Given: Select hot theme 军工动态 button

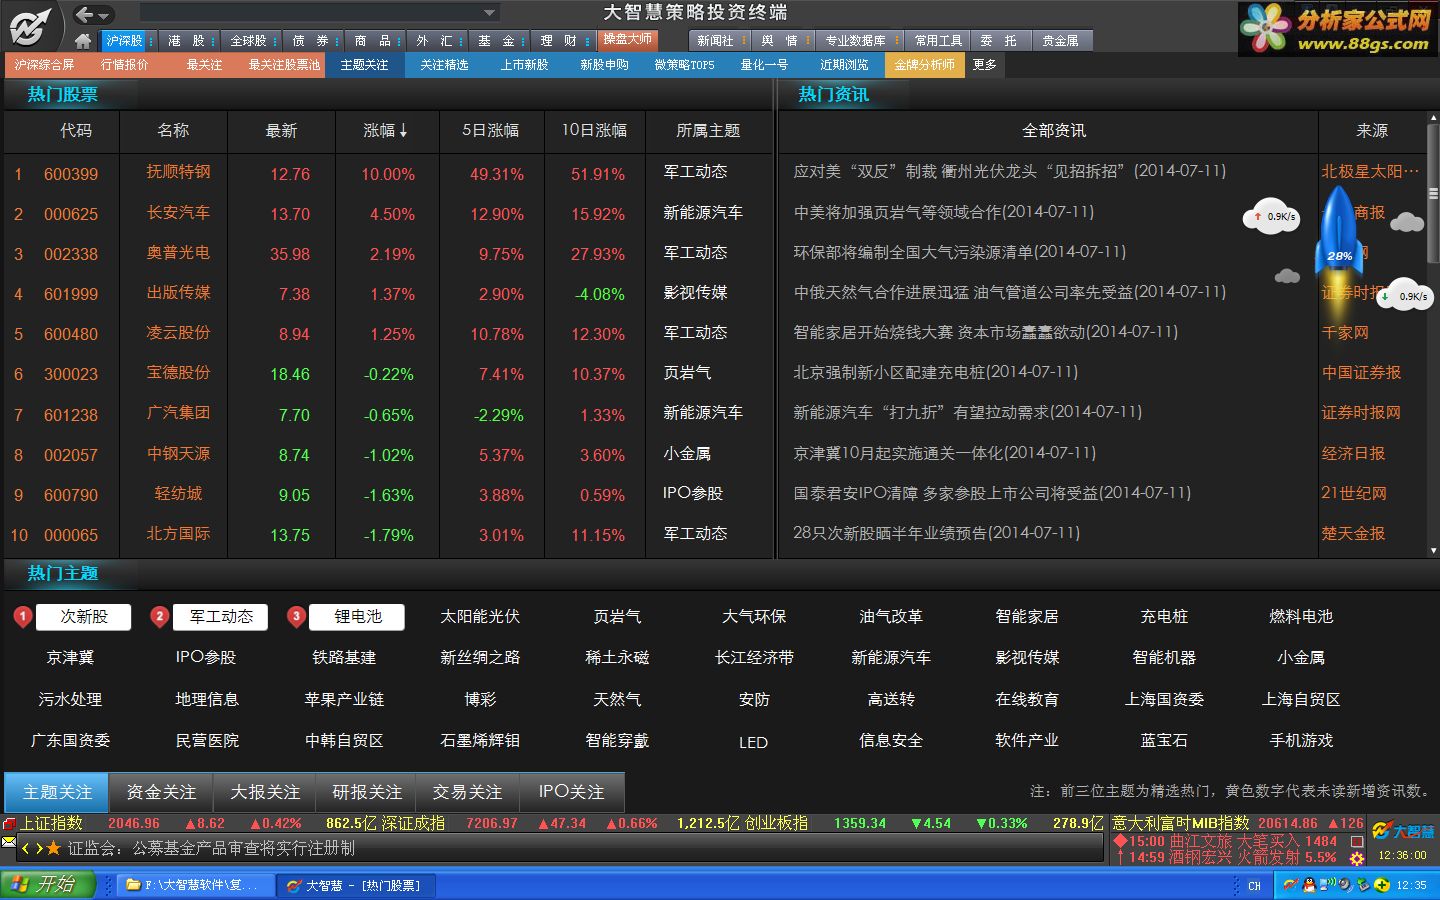Looking at the screenshot, I should pyautogui.click(x=221, y=617).
